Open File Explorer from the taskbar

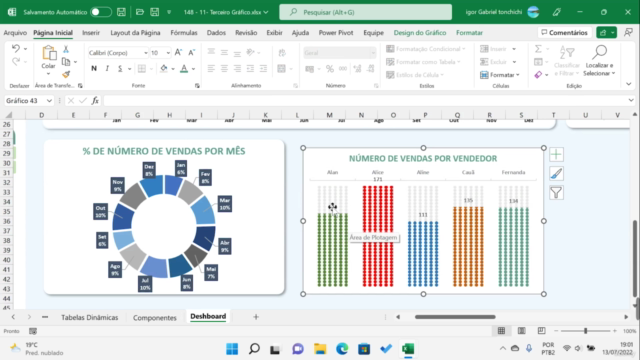(320, 349)
